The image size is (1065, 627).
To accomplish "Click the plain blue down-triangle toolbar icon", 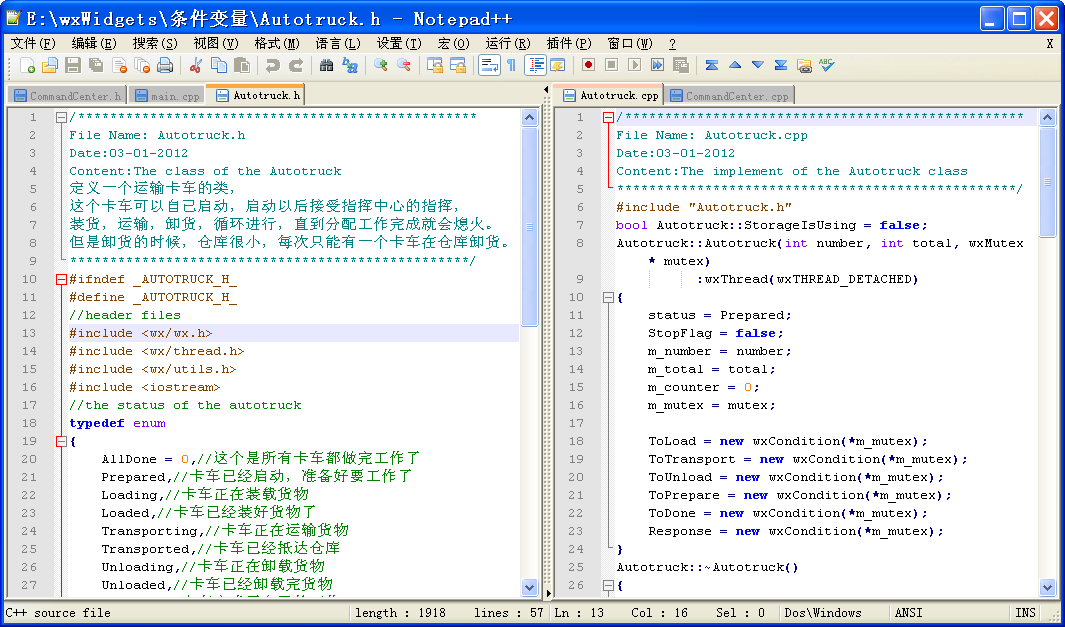I will coord(758,65).
